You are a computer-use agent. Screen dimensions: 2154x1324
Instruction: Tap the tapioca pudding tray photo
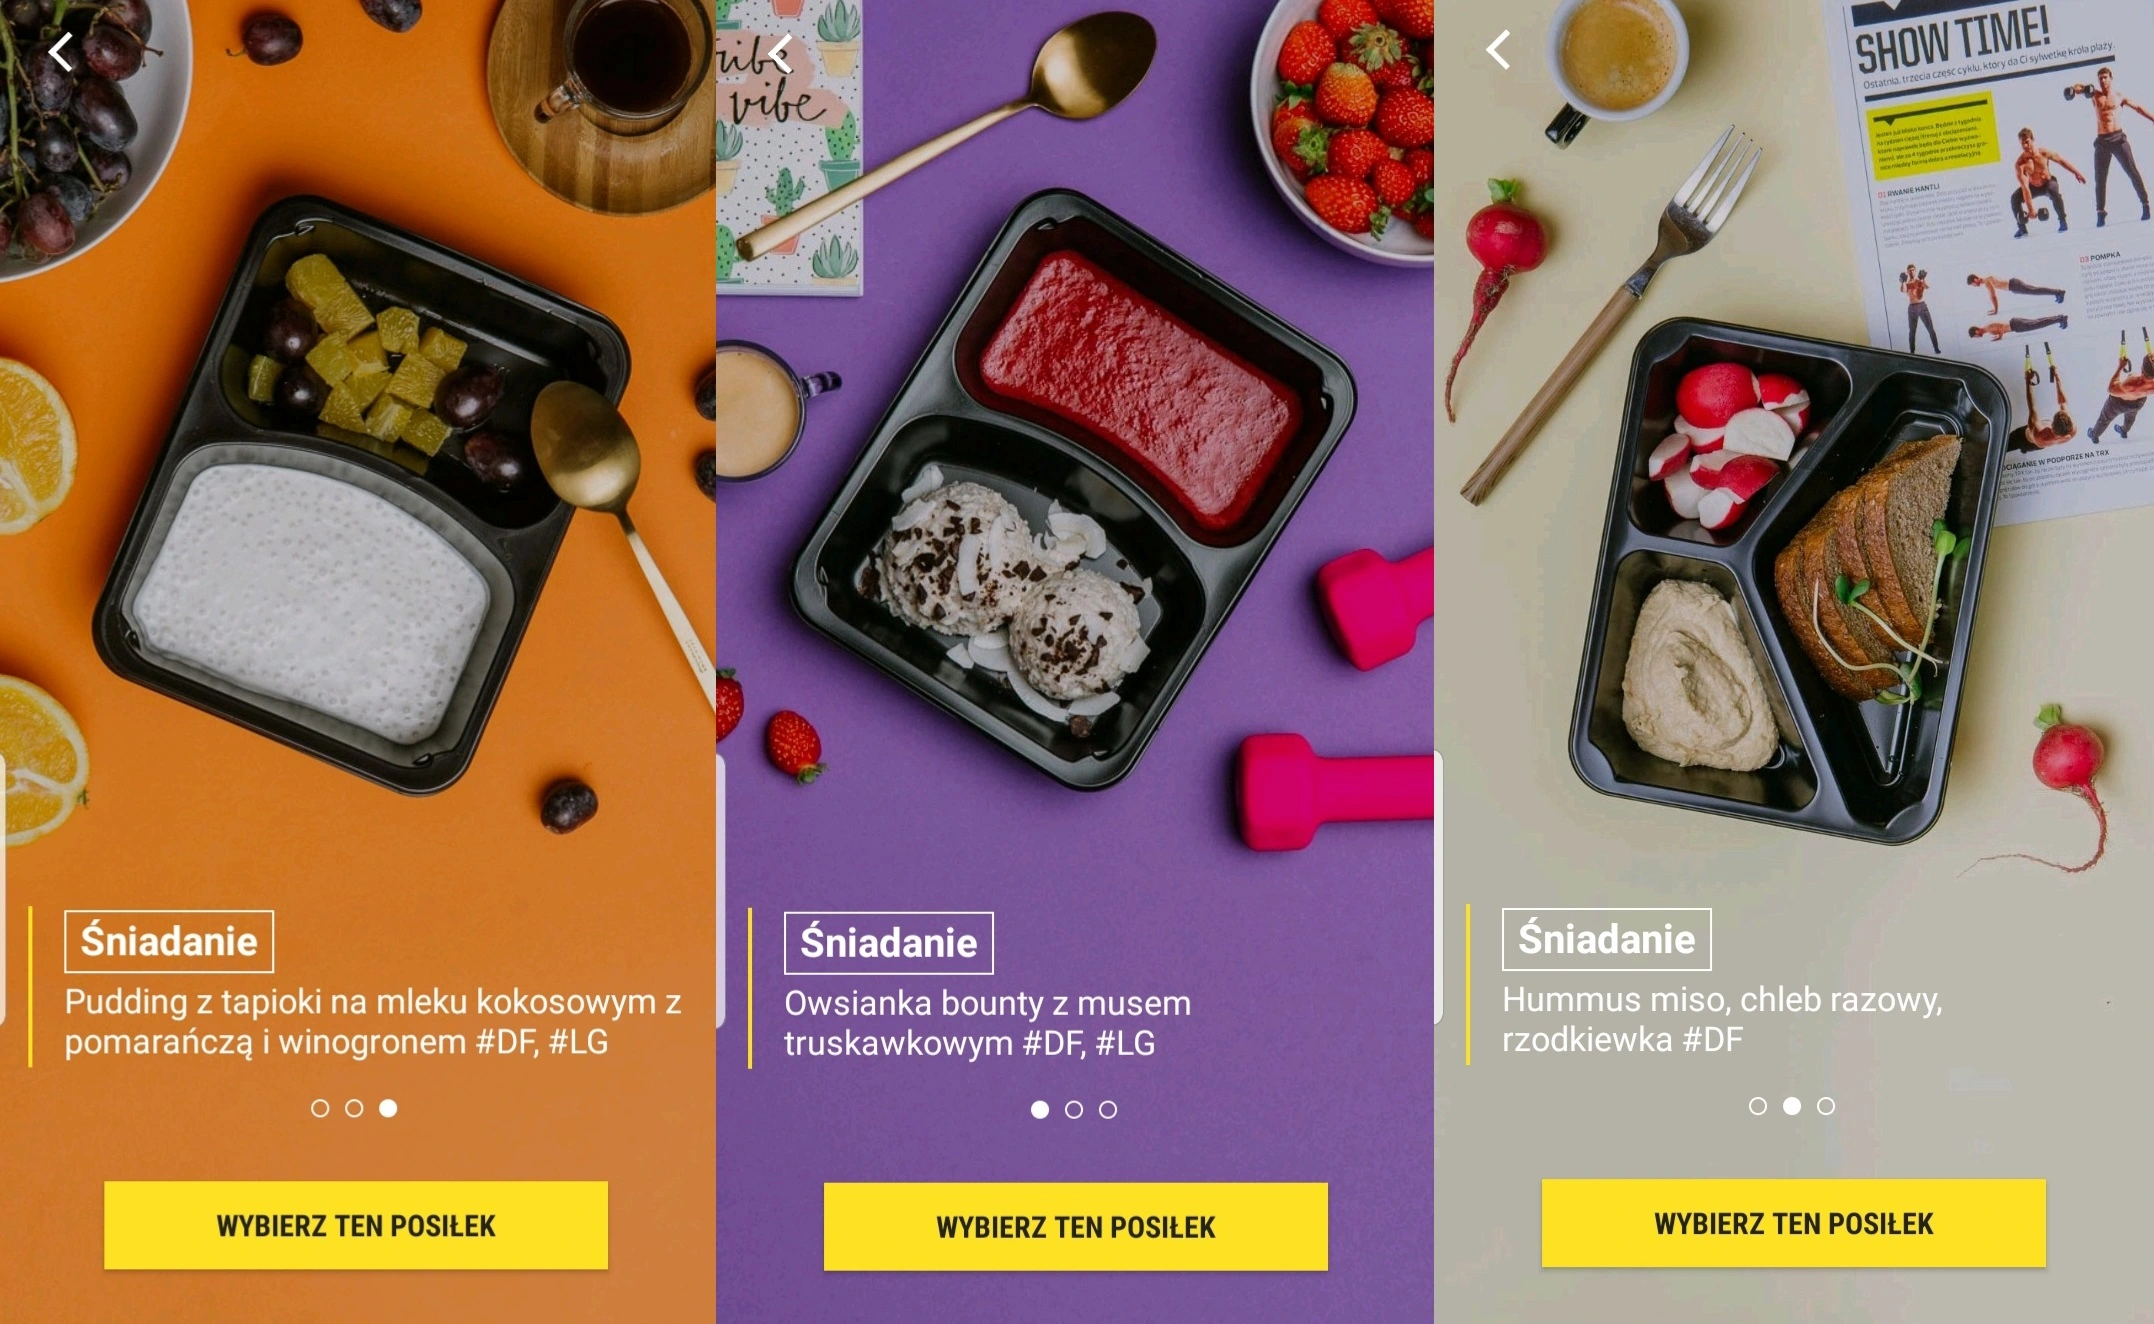[x=362, y=495]
